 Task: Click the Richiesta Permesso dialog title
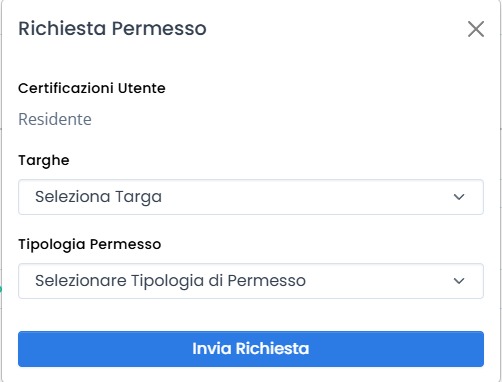point(112,28)
